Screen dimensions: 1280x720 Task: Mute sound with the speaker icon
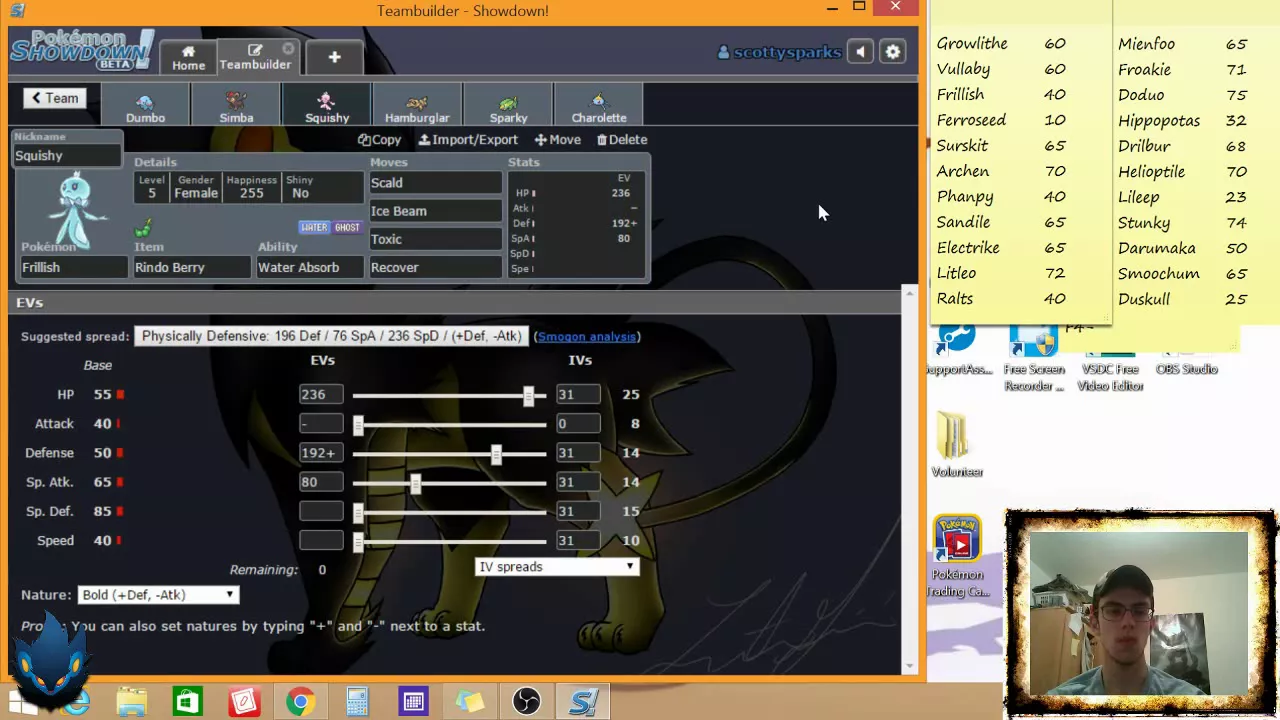tap(860, 52)
